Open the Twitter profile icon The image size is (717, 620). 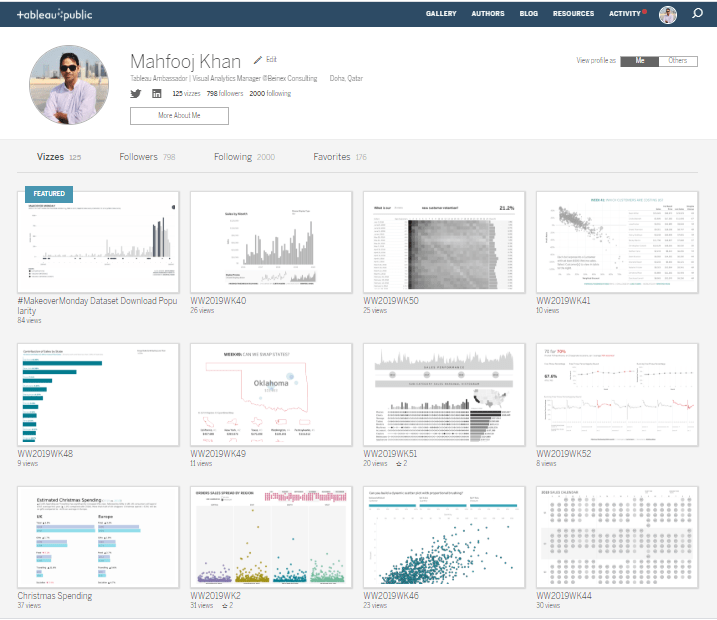click(136, 93)
